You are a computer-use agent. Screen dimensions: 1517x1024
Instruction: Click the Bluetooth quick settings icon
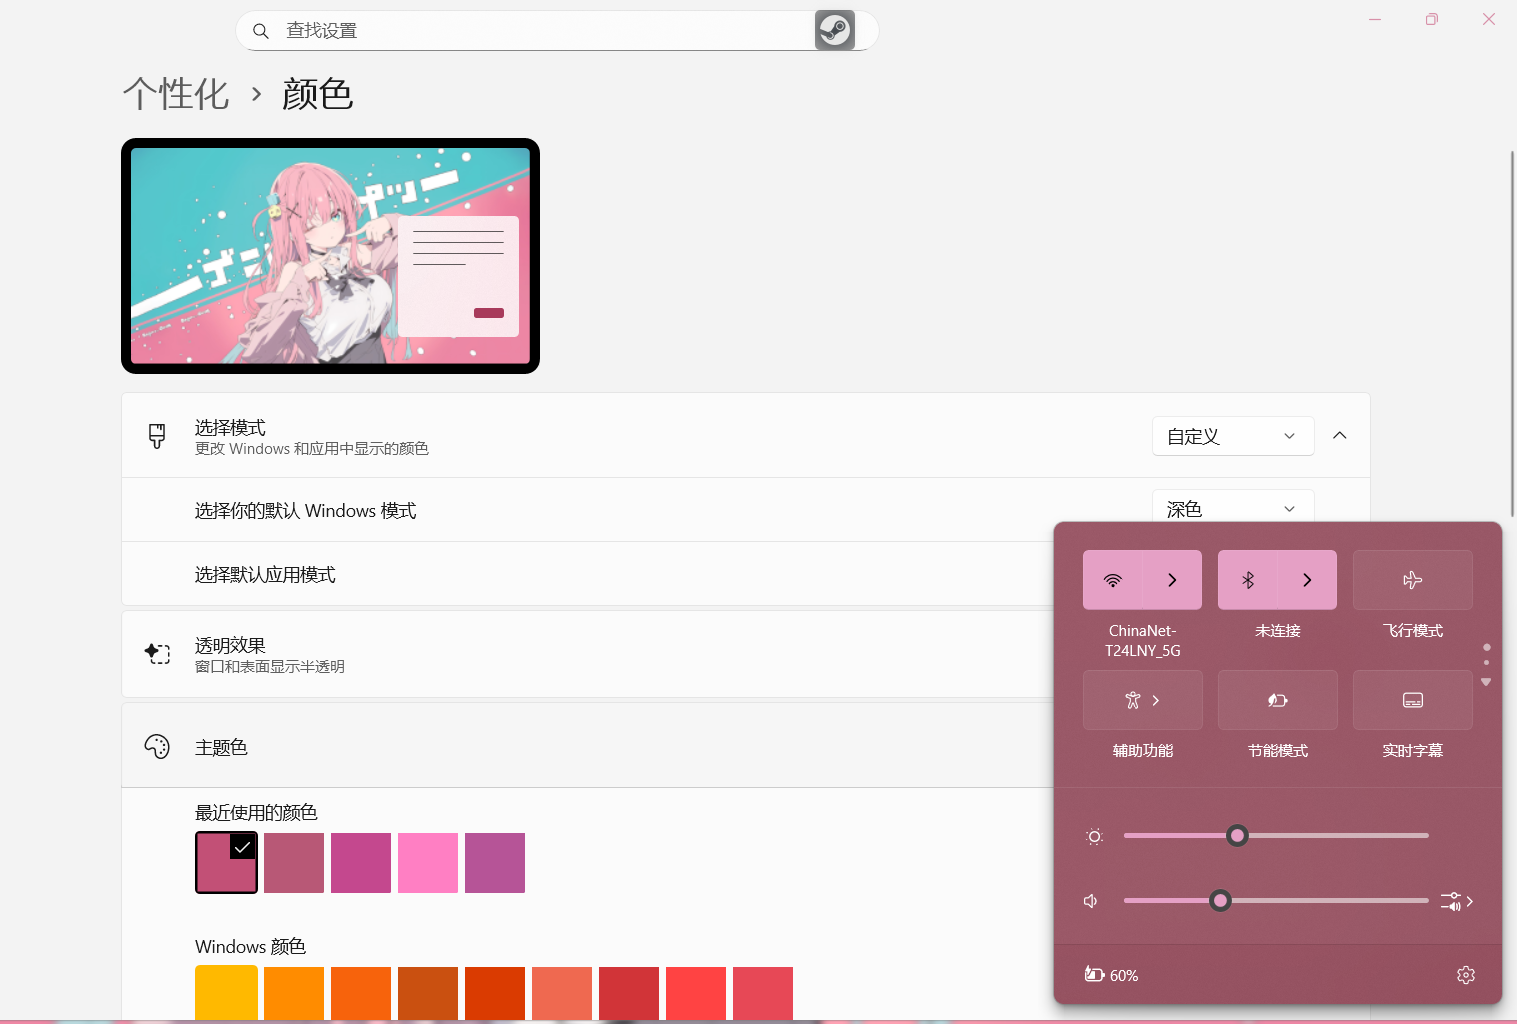point(1247,579)
